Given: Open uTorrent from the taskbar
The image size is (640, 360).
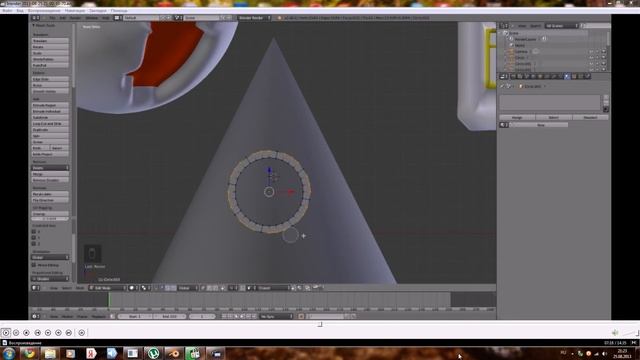Looking at the screenshot, I should coord(153,353).
